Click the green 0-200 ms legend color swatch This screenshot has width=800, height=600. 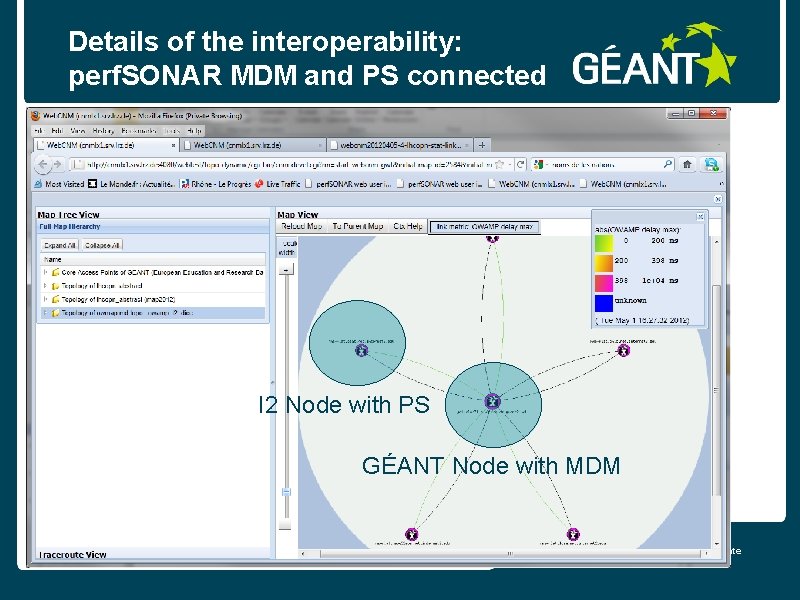pos(602,243)
